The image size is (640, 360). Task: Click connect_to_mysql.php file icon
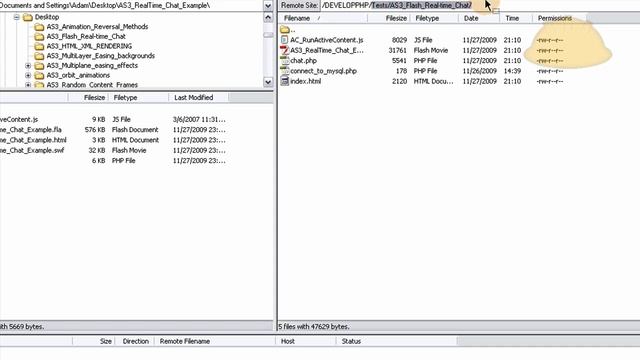tap(284, 71)
